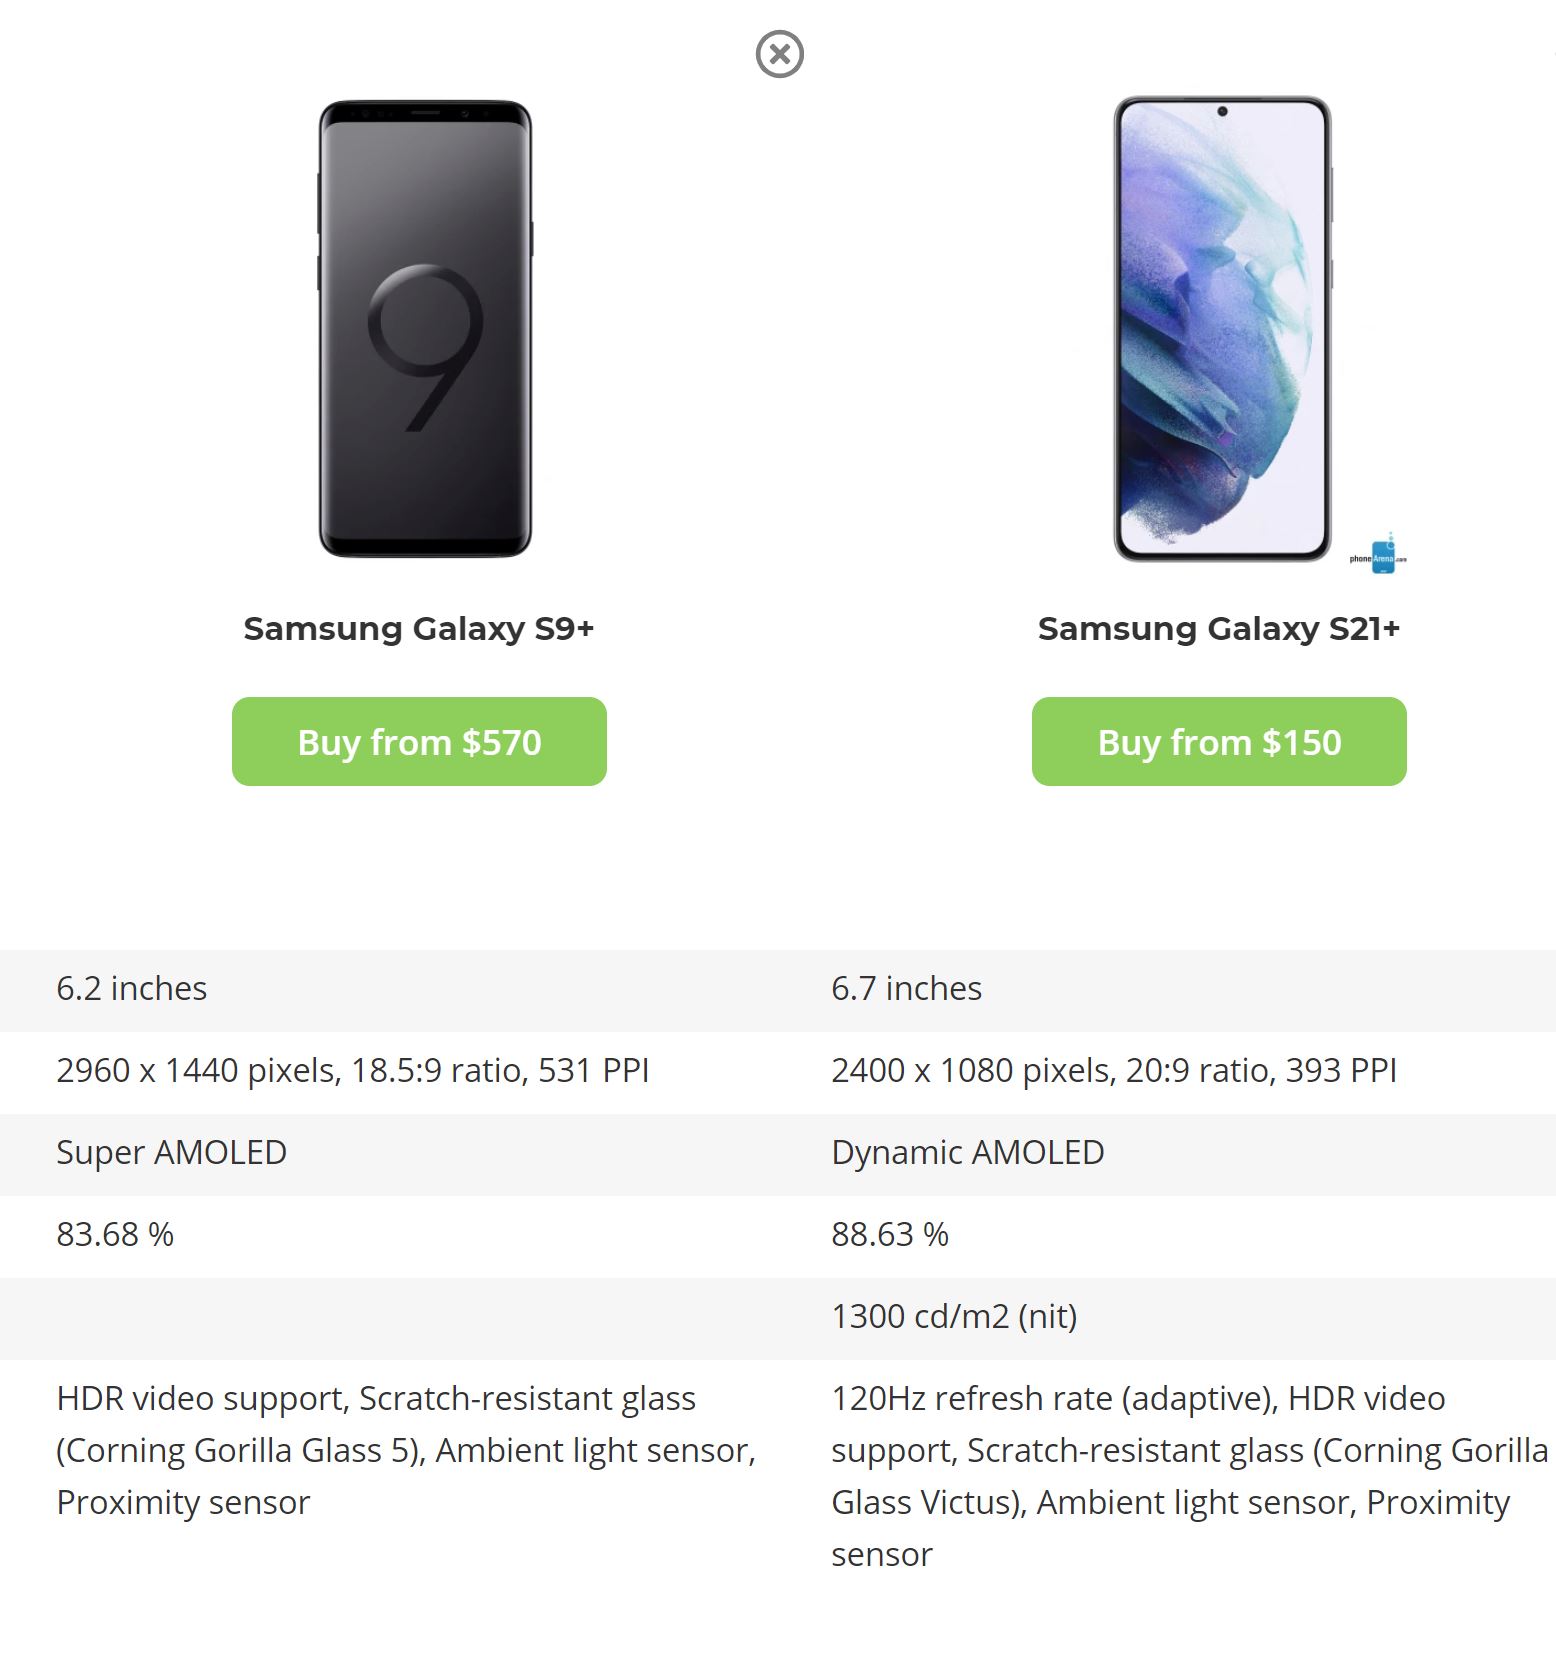Image resolution: width=1556 pixels, height=1665 pixels.
Task: Select the 83.68 % screen-to-body ratio value
Action: tap(115, 1235)
